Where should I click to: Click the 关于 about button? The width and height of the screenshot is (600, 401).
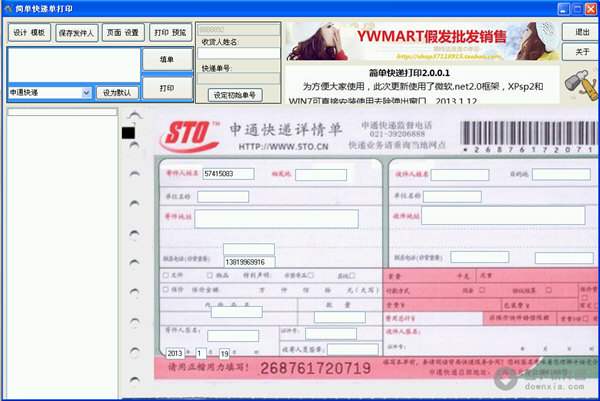point(580,52)
